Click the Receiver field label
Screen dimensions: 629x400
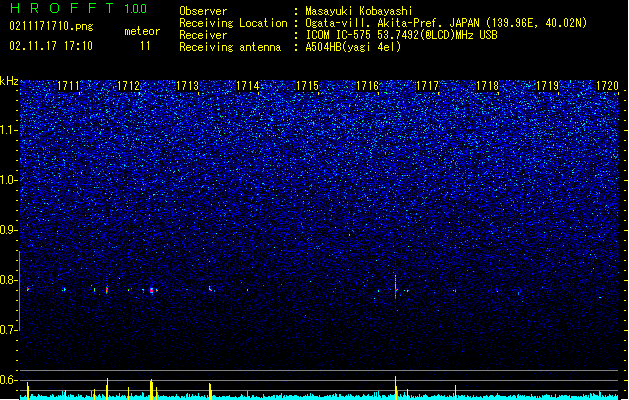[x=203, y=35]
